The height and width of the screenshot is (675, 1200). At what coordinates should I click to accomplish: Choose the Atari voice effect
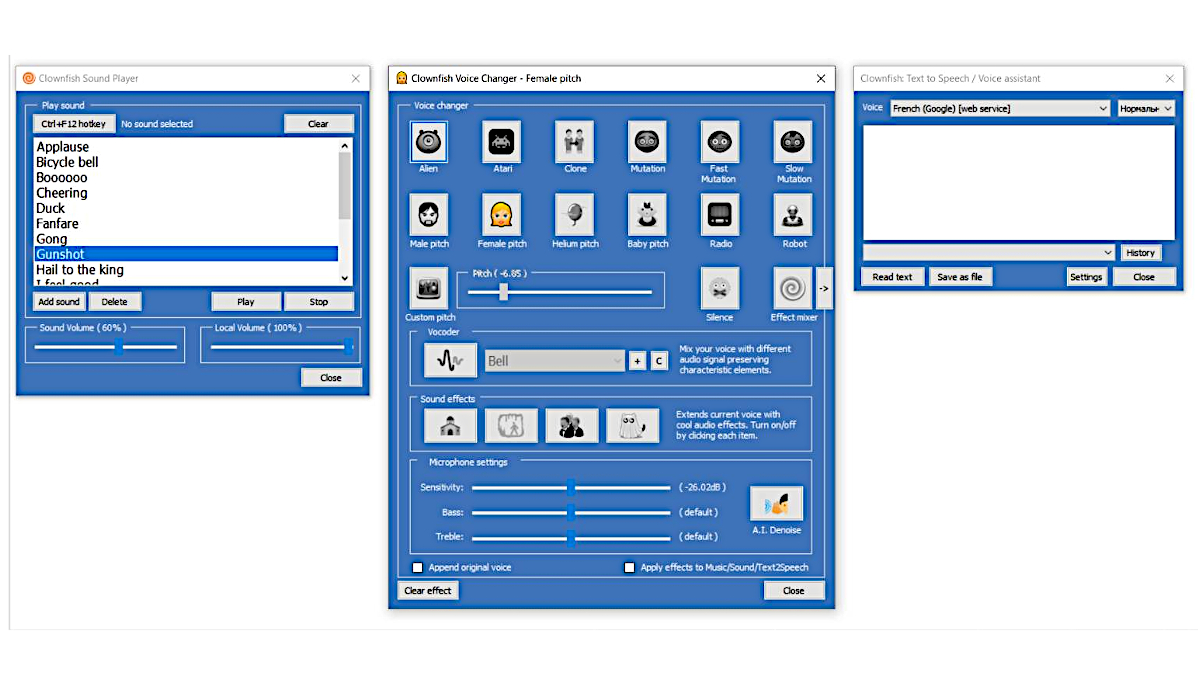pyautogui.click(x=502, y=142)
